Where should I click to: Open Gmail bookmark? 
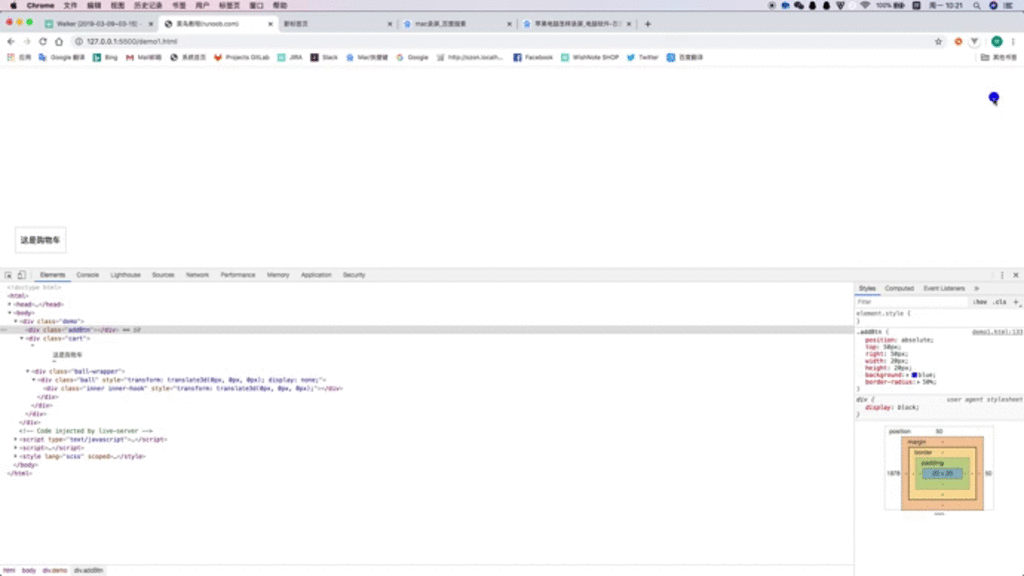[x=144, y=57]
